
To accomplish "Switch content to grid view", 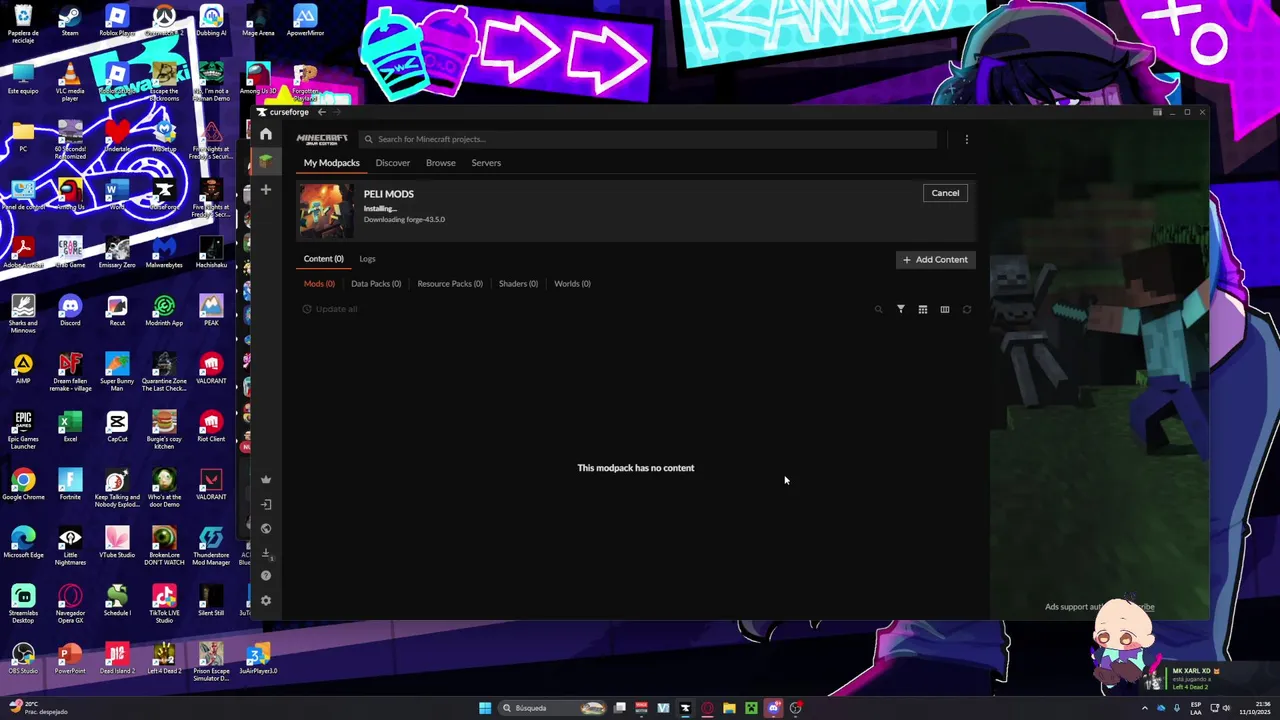I will [923, 309].
